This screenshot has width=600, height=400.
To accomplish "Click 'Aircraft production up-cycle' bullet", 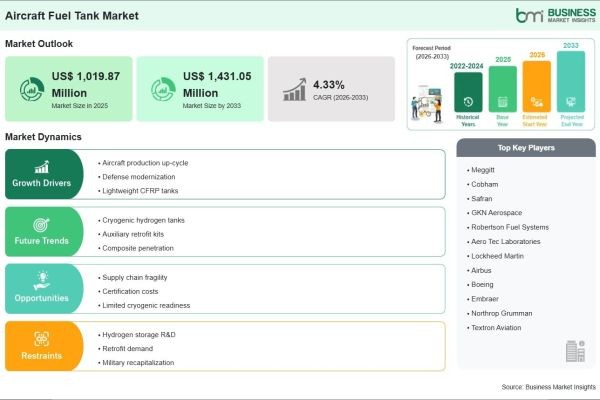I will click(x=143, y=163).
